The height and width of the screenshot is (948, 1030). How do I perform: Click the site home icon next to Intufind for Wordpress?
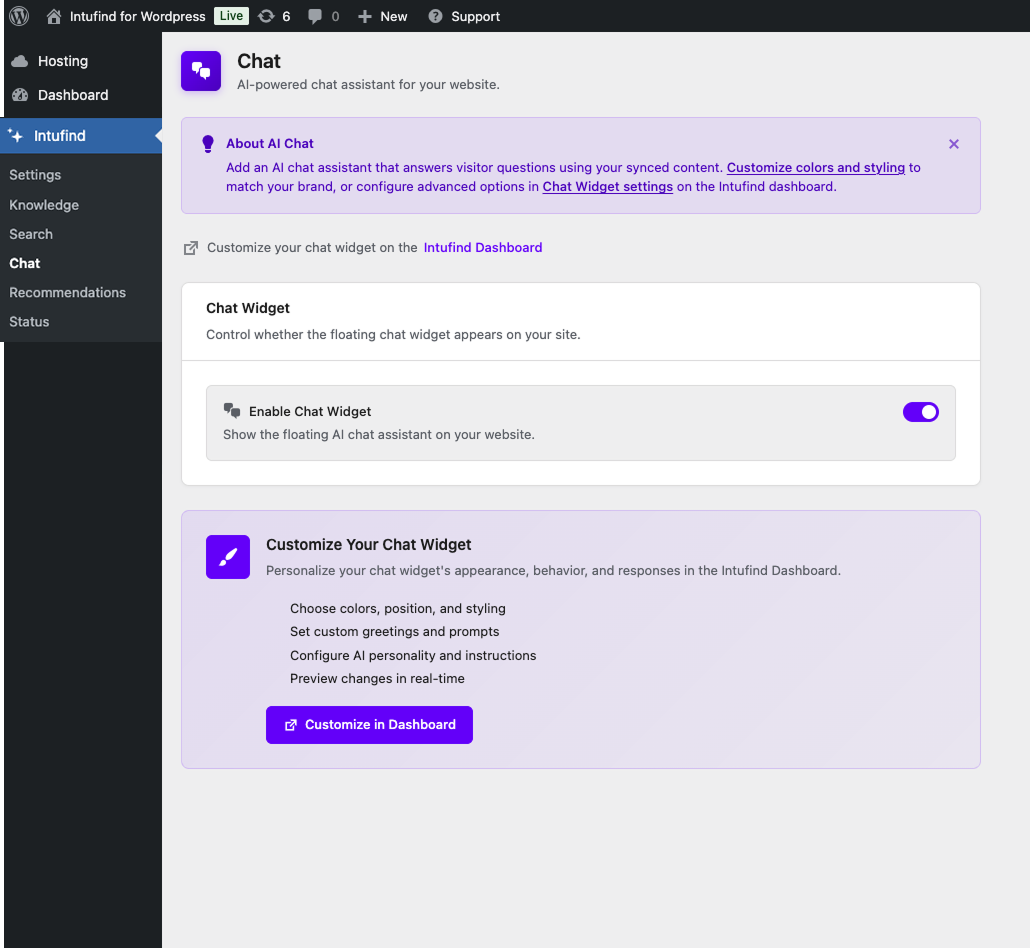click(54, 16)
